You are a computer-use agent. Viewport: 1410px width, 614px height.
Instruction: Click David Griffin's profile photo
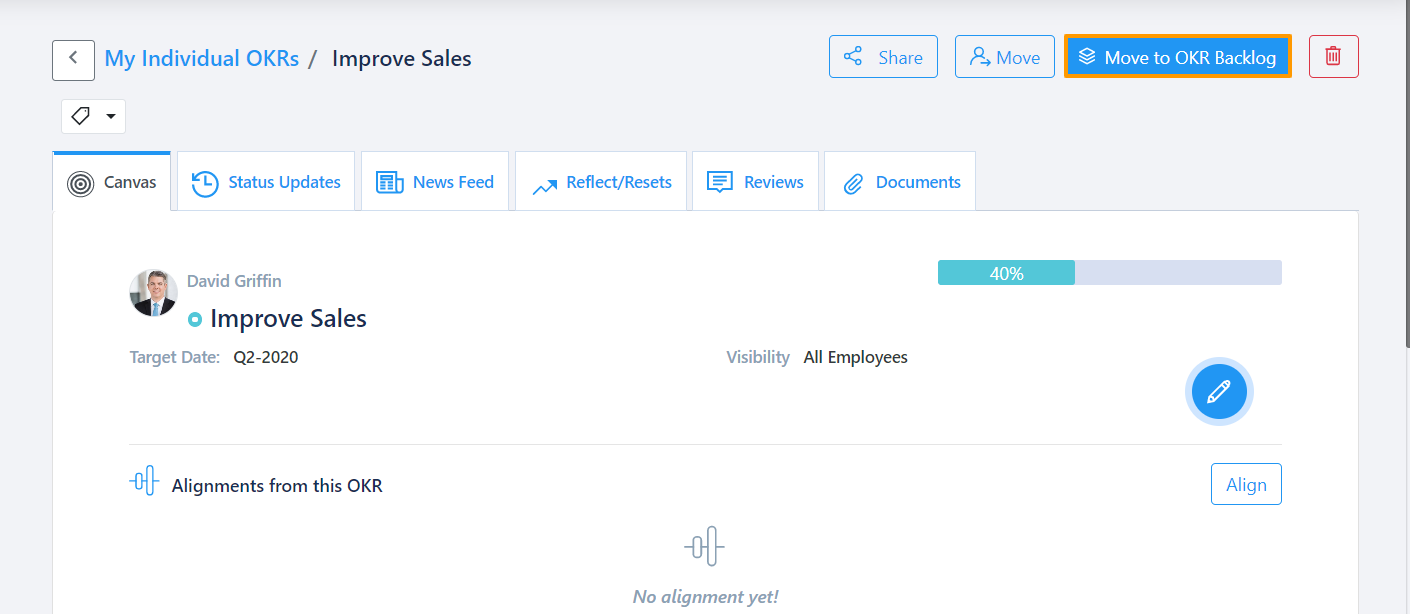click(153, 293)
